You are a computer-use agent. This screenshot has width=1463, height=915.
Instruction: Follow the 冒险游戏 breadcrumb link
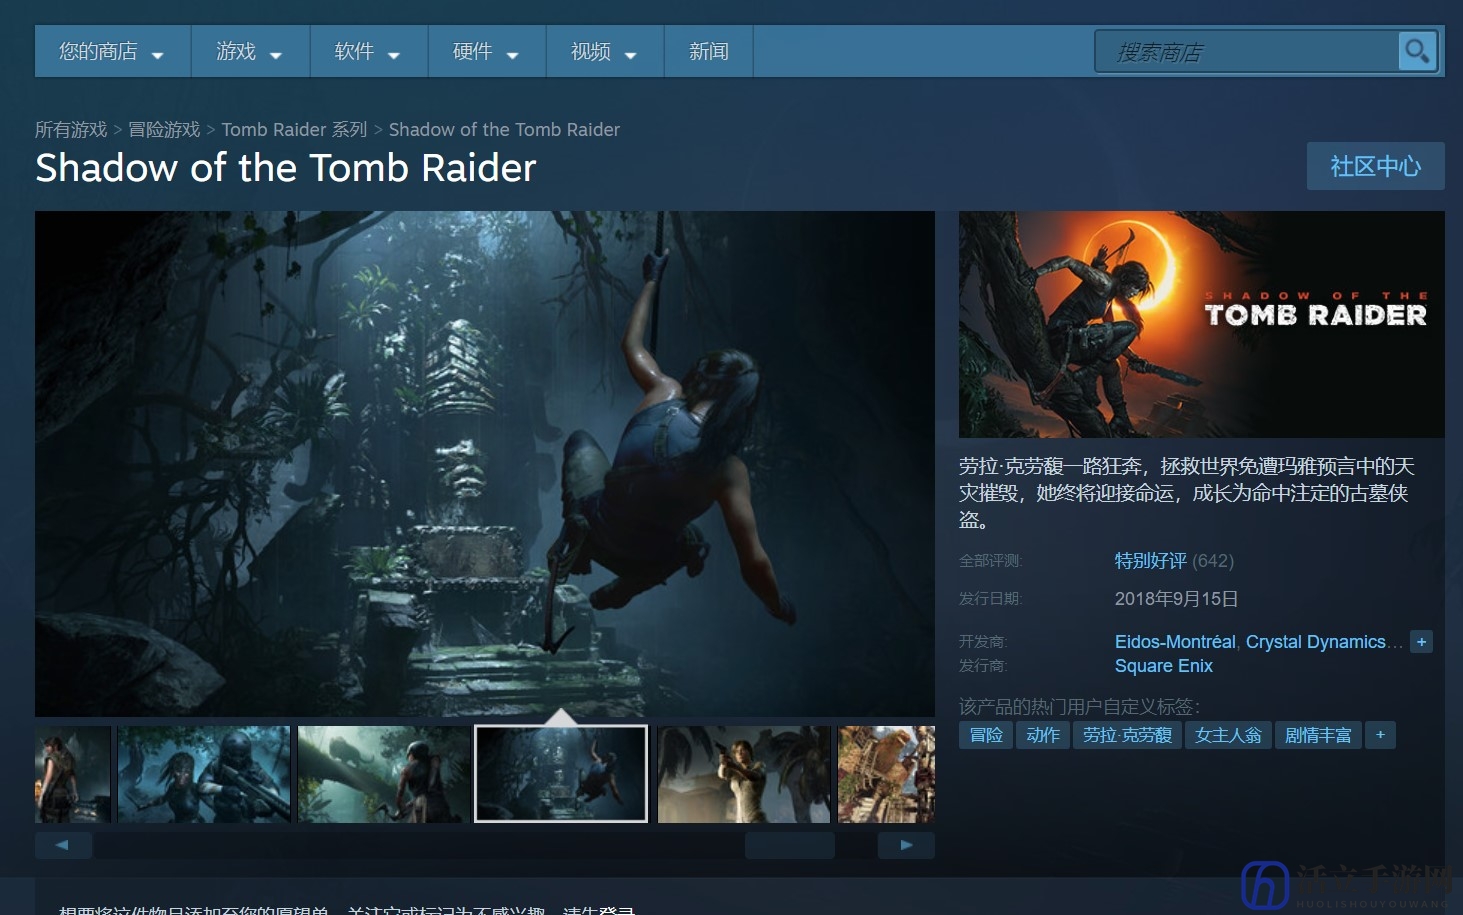[x=165, y=130]
